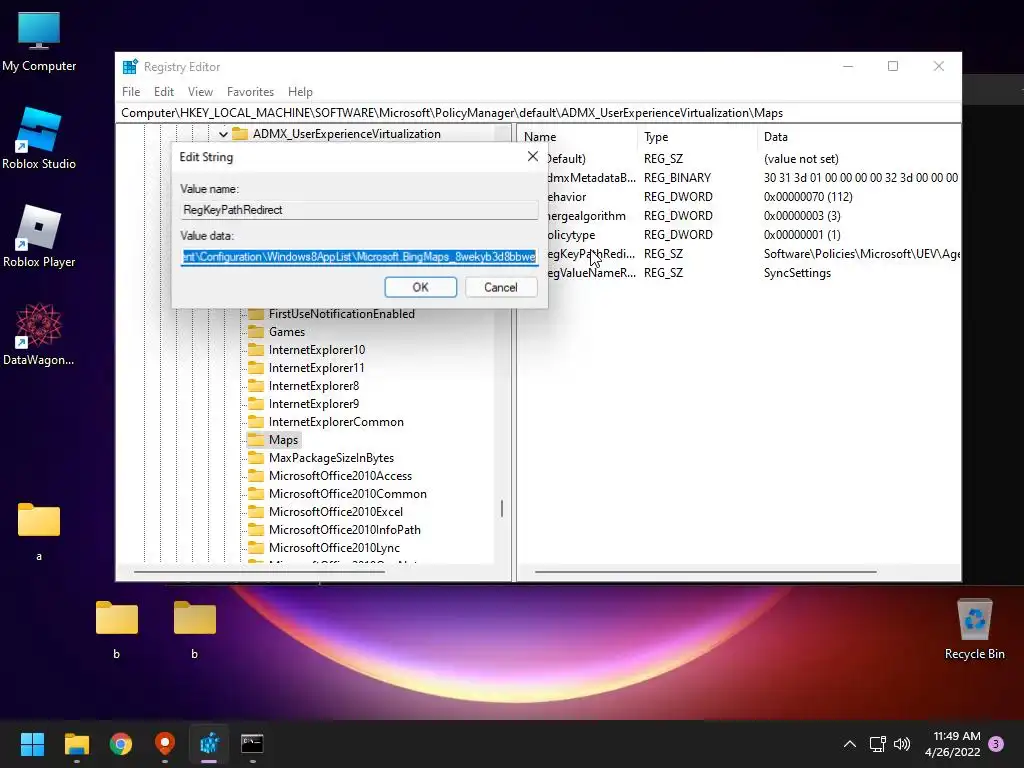Select the InternetExplorer11 key

click(x=317, y=368)
